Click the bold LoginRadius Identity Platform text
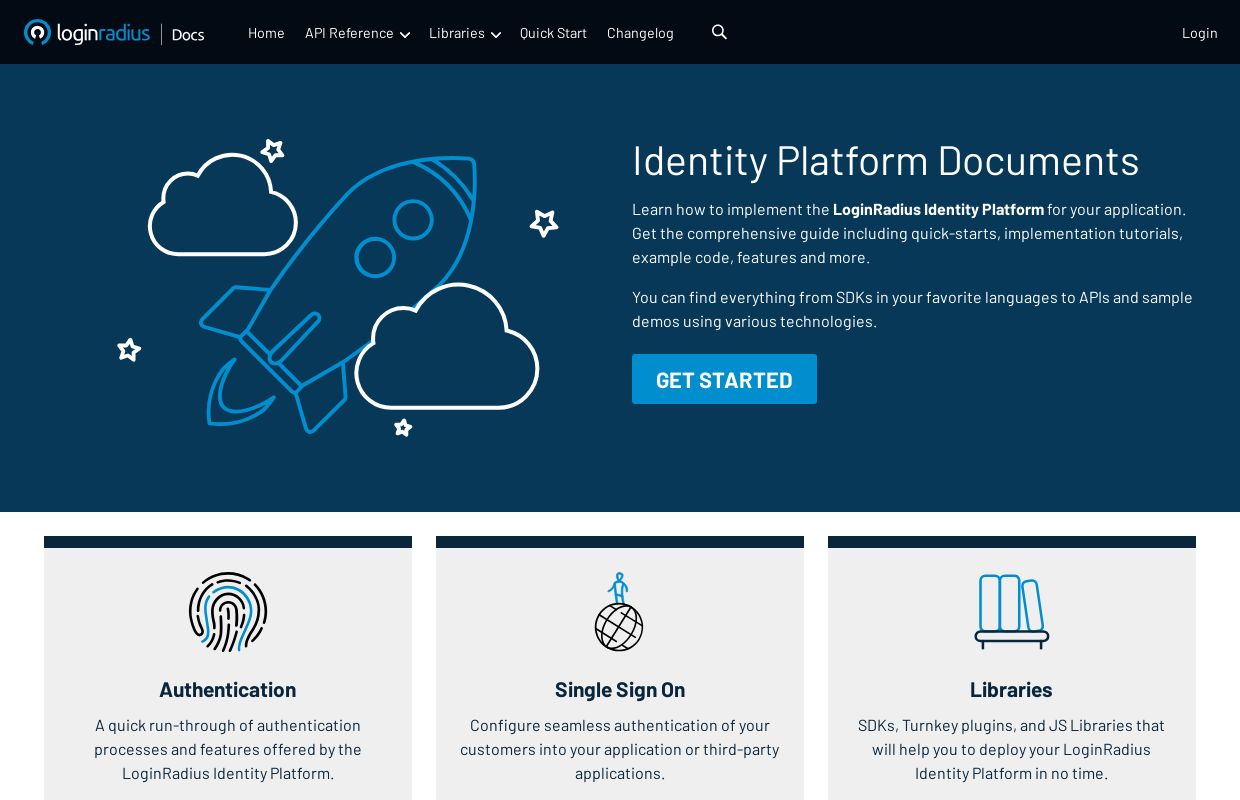1240x800 pixels. [x=938, y=209]
